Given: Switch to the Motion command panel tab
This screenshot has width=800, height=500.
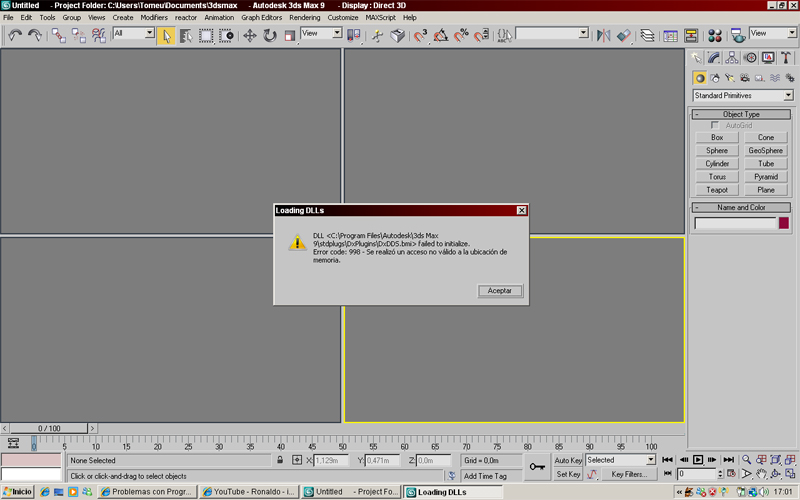Looking at the screenshot, I should pyautogui.click(x=750, y=58).
